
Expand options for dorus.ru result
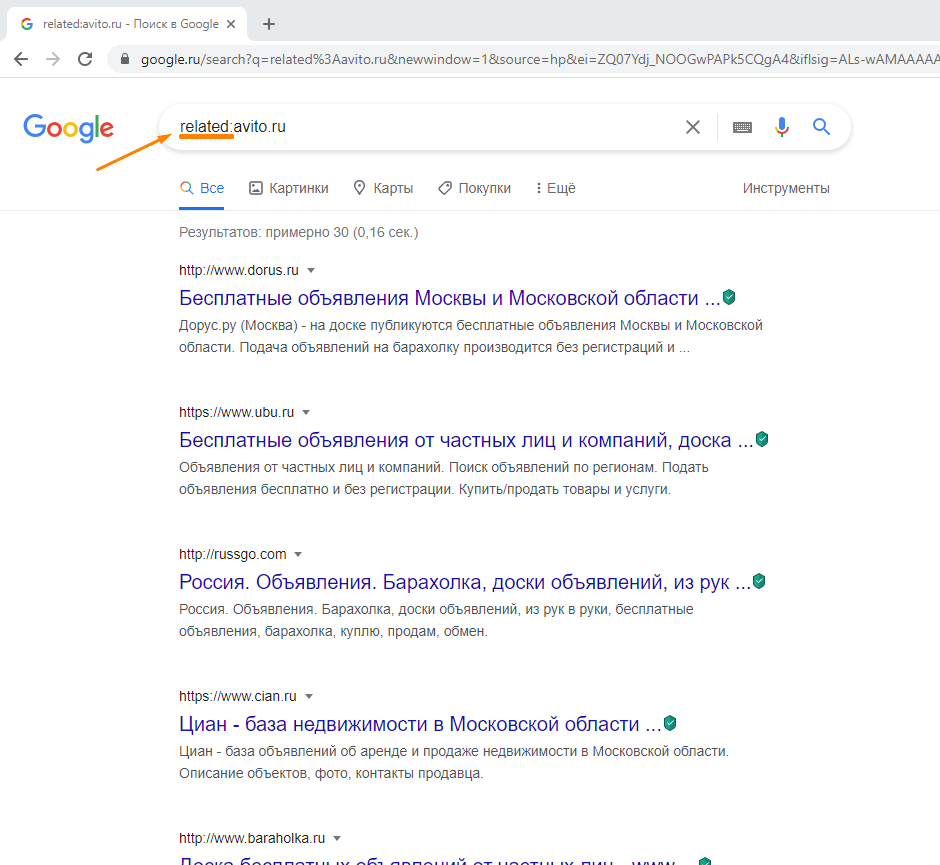[x=311, y=270]
